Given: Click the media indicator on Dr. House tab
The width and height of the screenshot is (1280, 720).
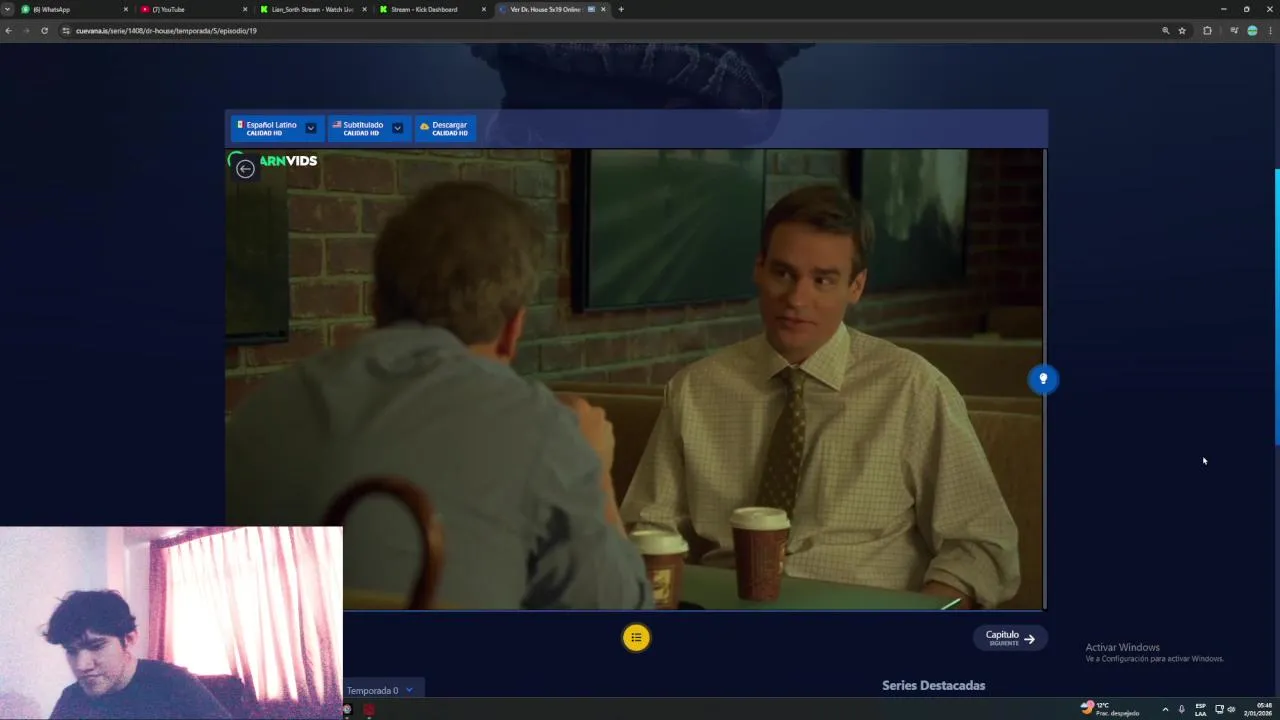Looking at the screenshot, I should 591,9.
